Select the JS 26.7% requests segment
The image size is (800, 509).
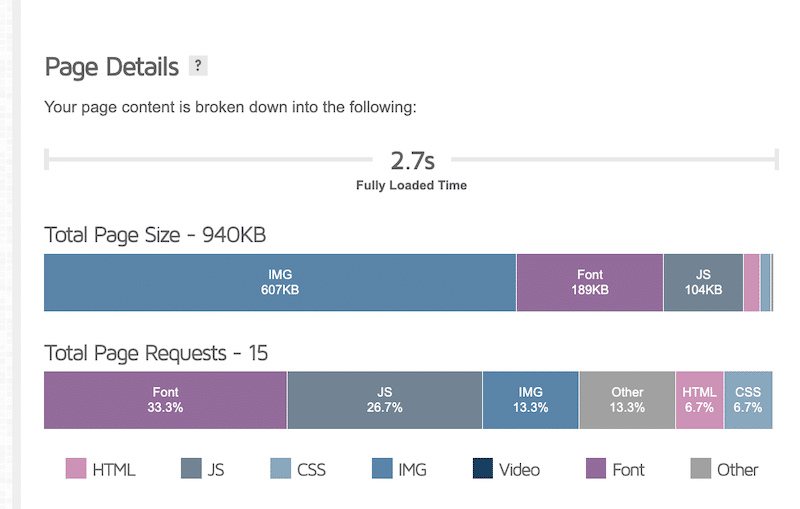click(x=384, y=400)
